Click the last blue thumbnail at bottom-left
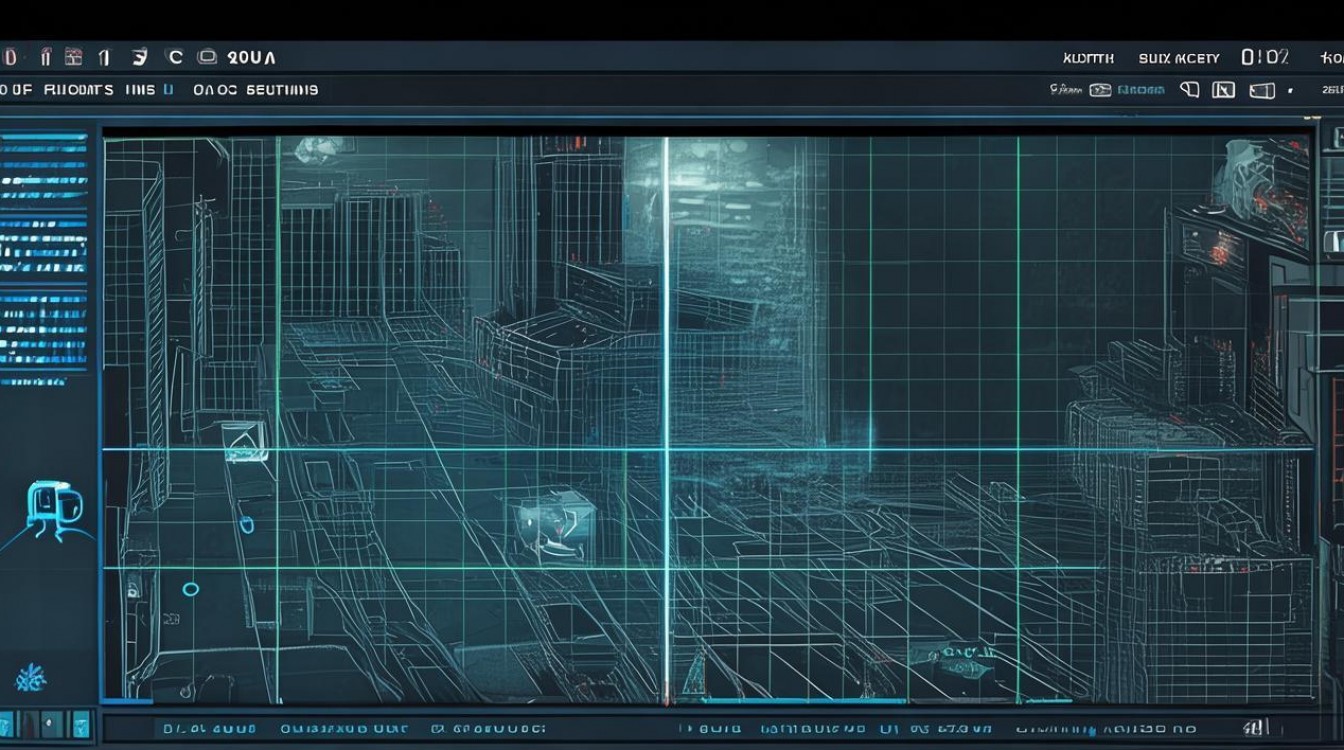Screen dimensions: 1344x750 coord(80,724)
